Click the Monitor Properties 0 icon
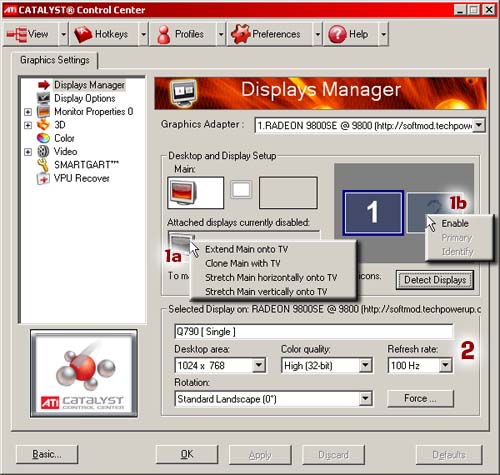This screenshot has width=500, height=475. [x=43, y=111]
